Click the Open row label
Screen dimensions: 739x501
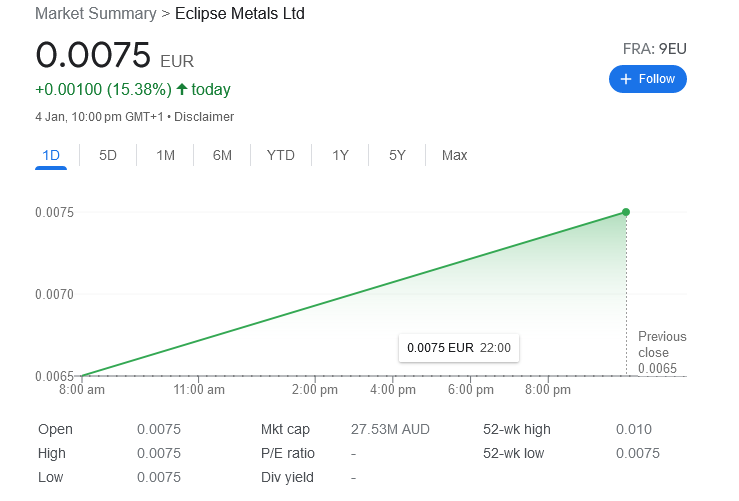coord(55,429)
